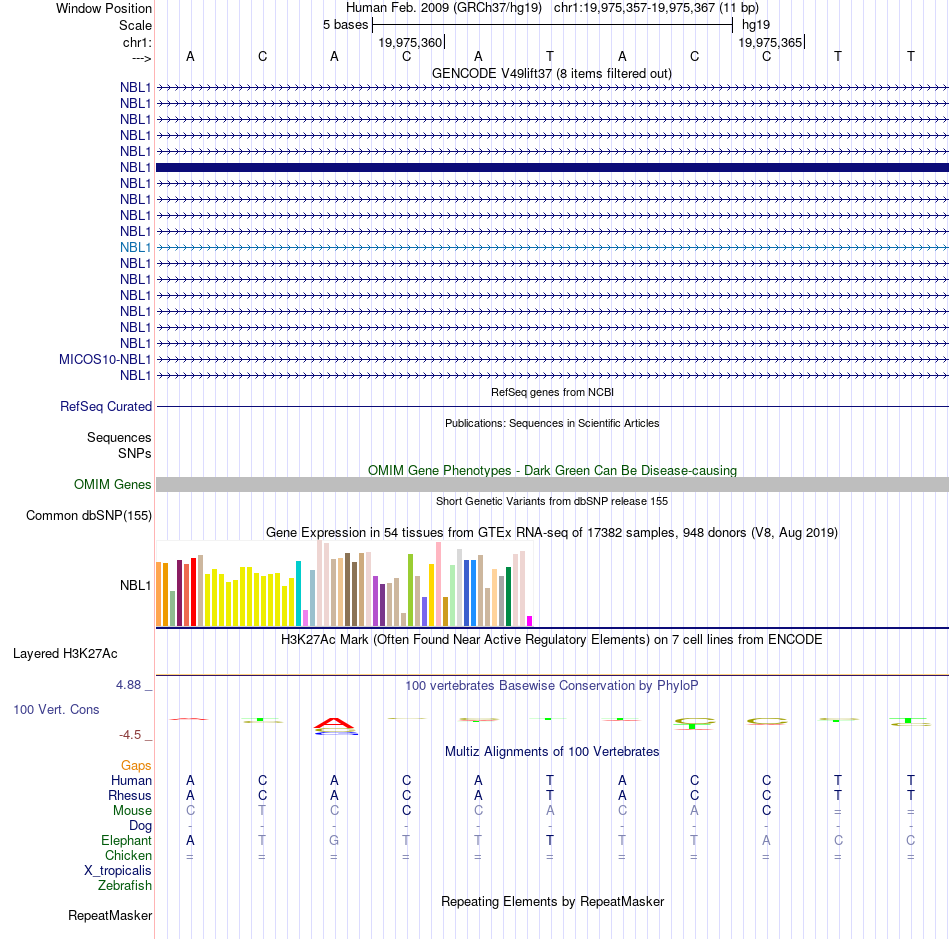Click the 19,975,365 coordinate tick label
The width and height of the screenshot is (950, 939).
coord(770,42)
